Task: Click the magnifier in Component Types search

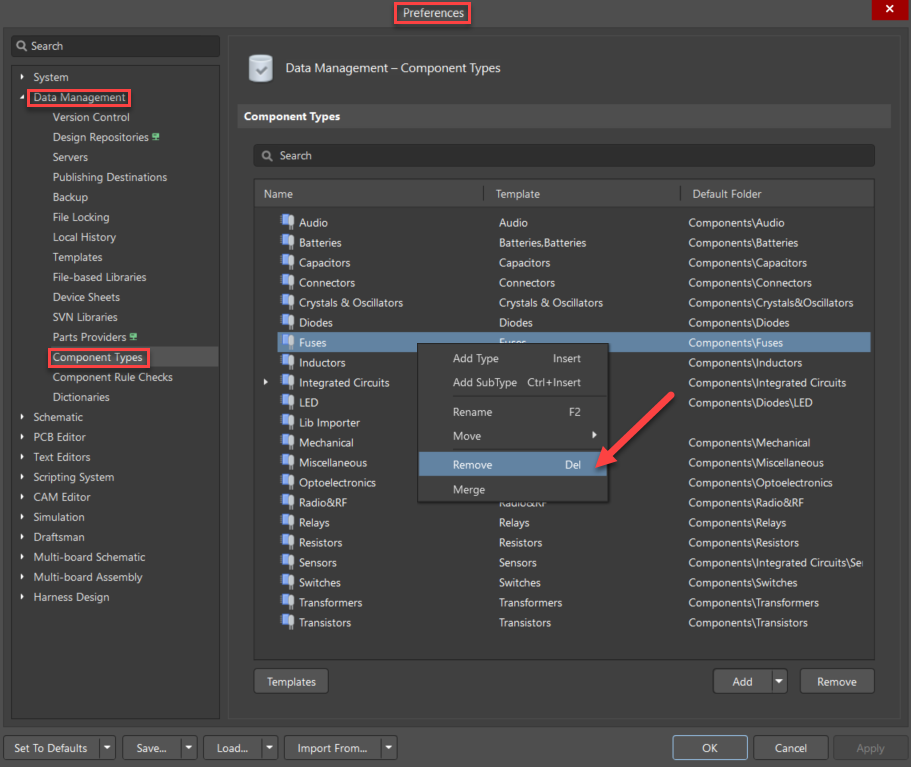Action: click(267, 156)
